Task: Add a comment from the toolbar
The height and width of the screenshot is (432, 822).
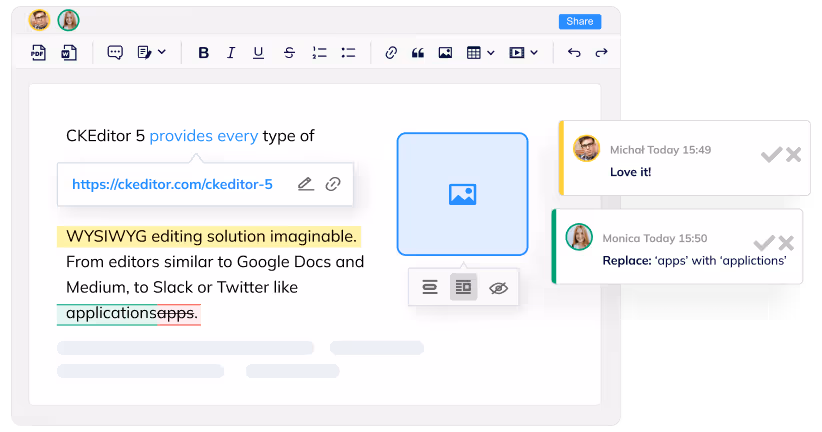Action: click(115, 53)
